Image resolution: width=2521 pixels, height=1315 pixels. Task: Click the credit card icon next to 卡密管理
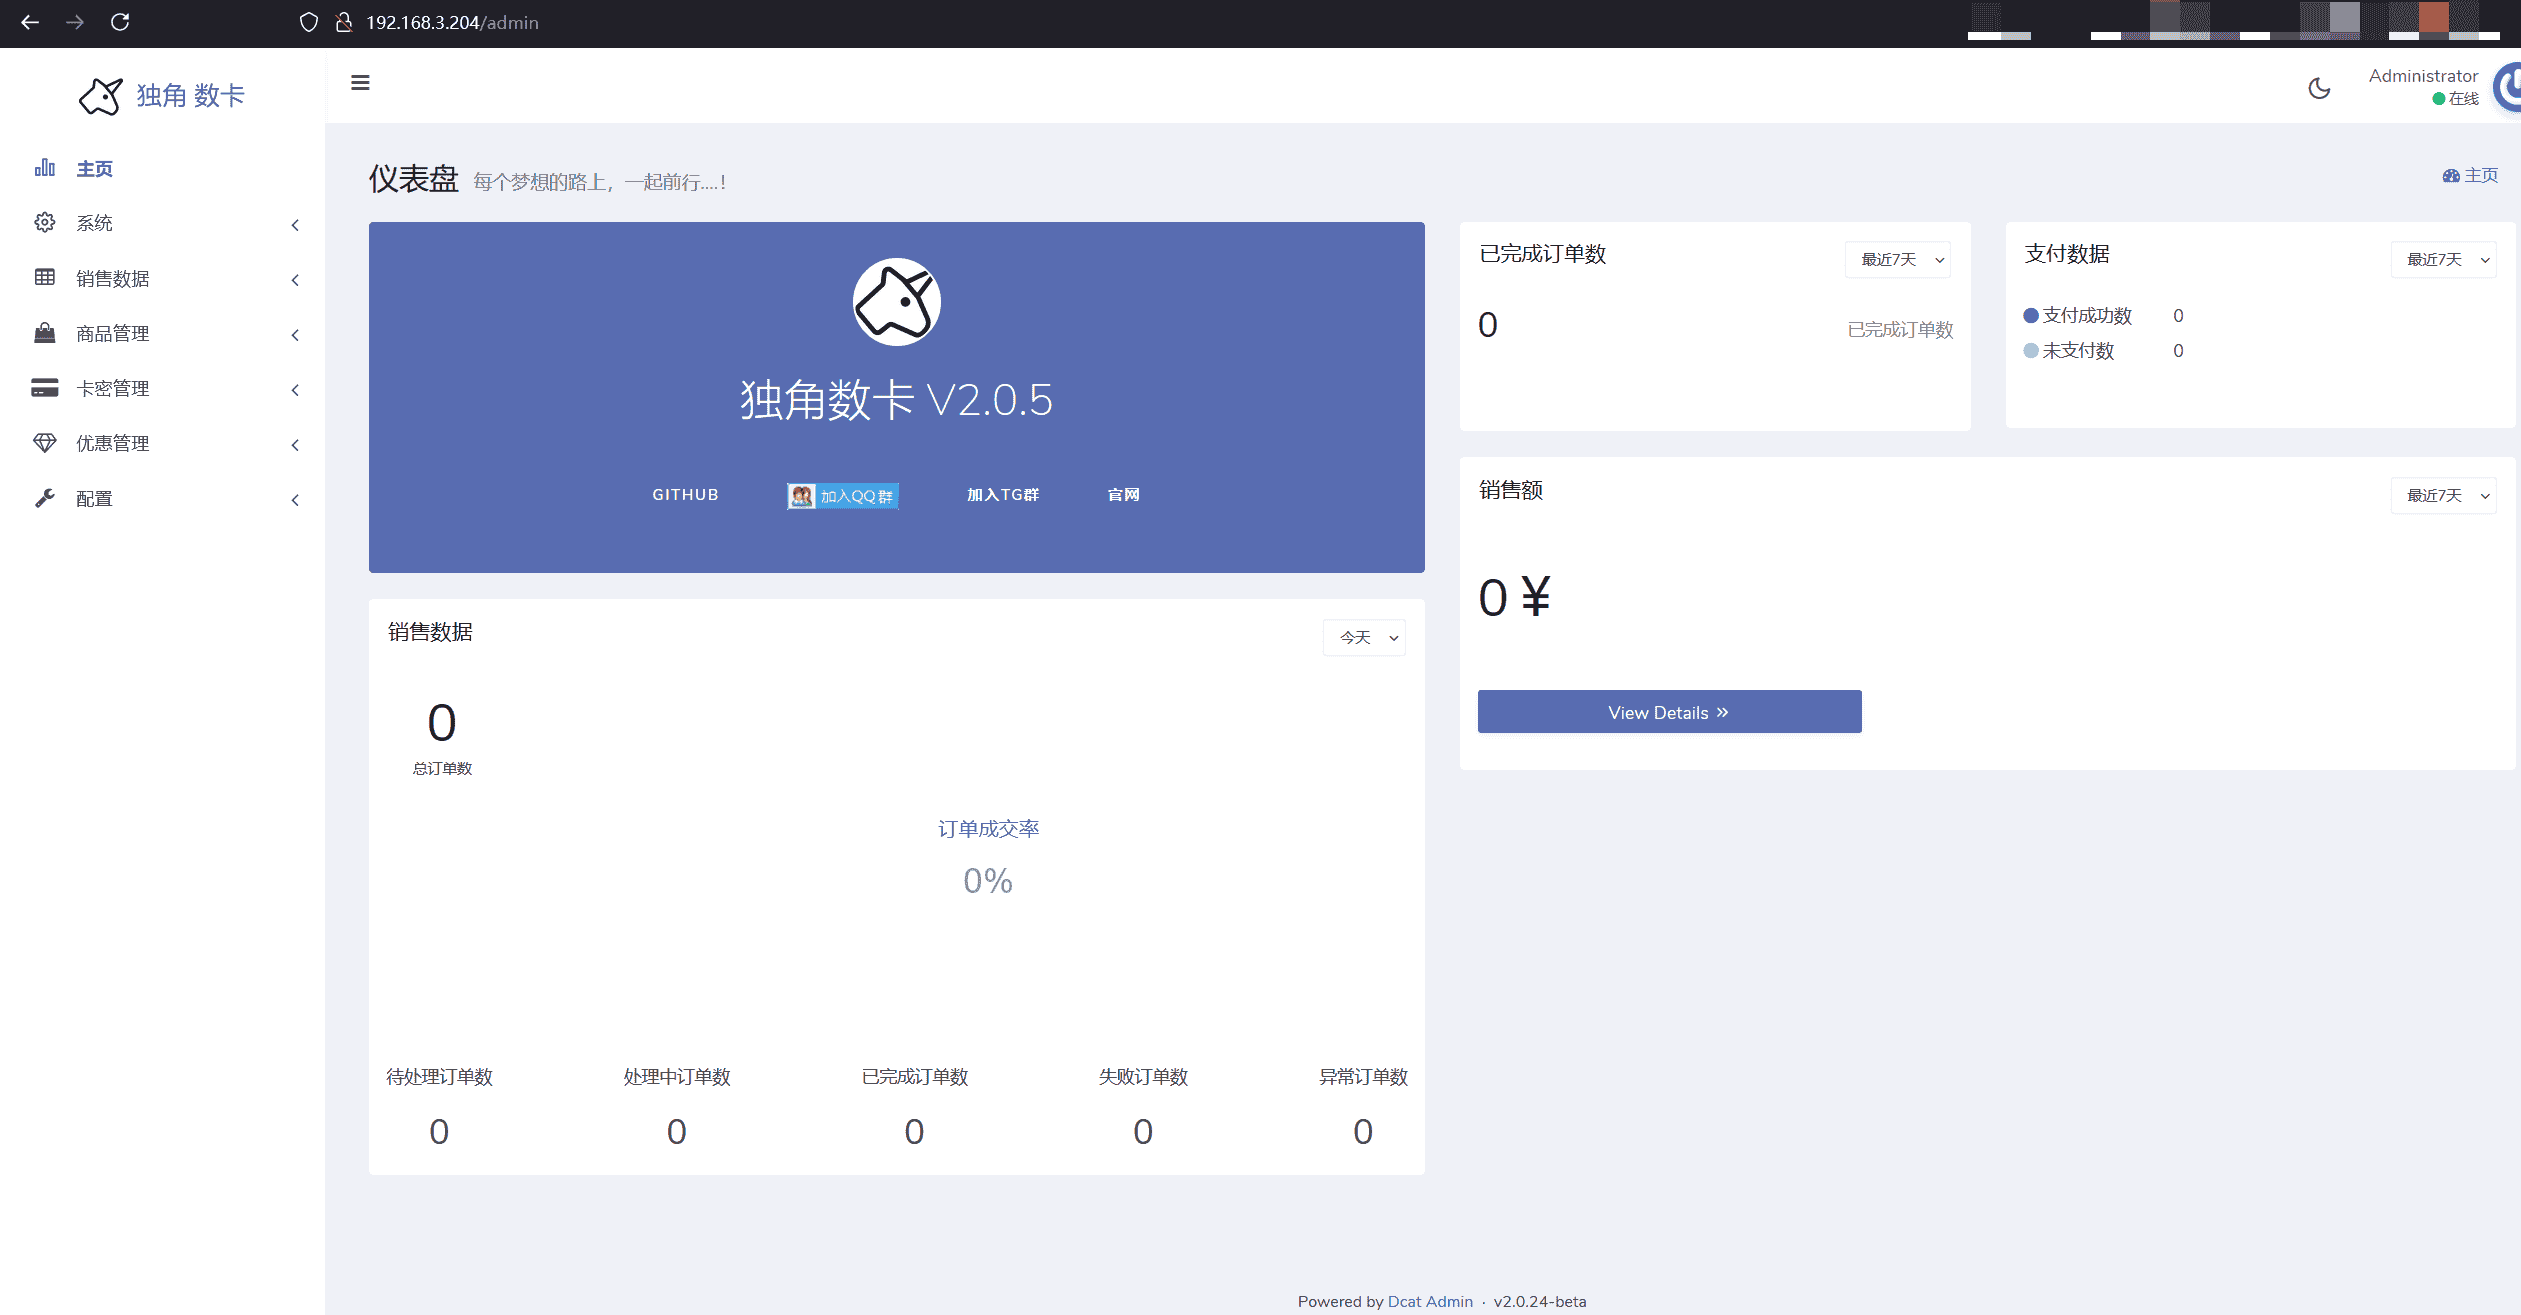tap(45, 388)
